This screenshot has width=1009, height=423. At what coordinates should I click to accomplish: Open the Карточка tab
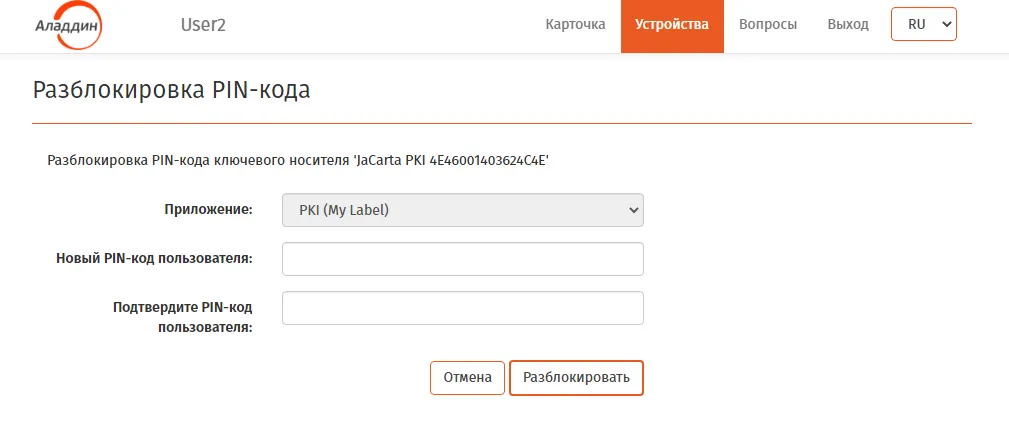tap(575, 24)
